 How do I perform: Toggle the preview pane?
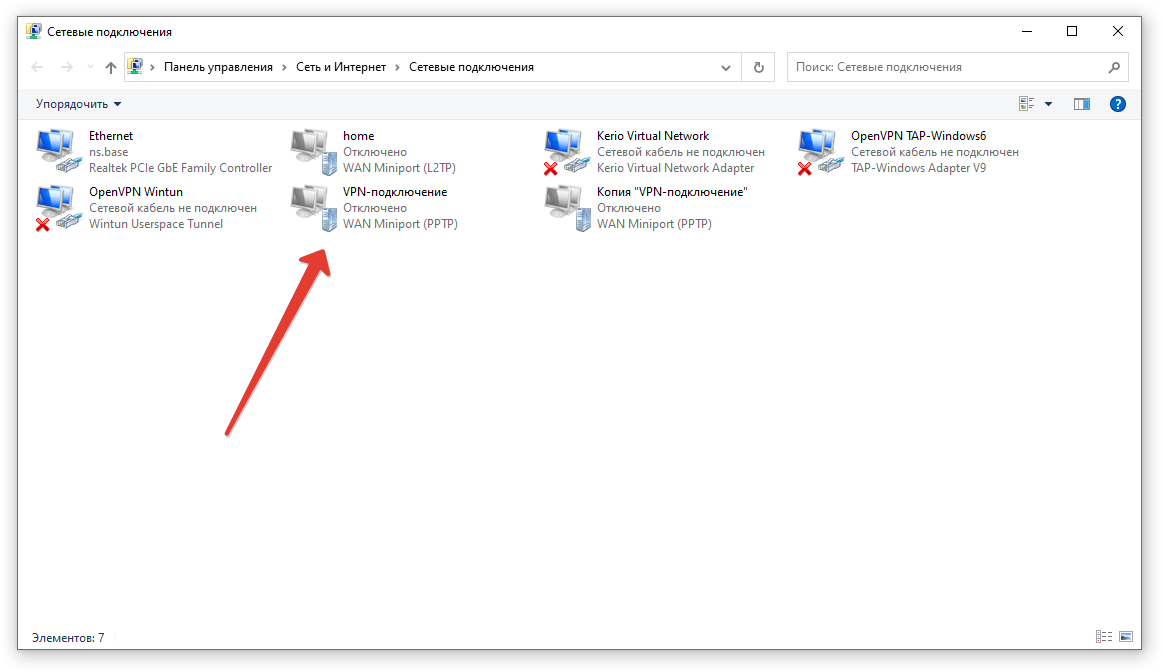point(1081,103)
